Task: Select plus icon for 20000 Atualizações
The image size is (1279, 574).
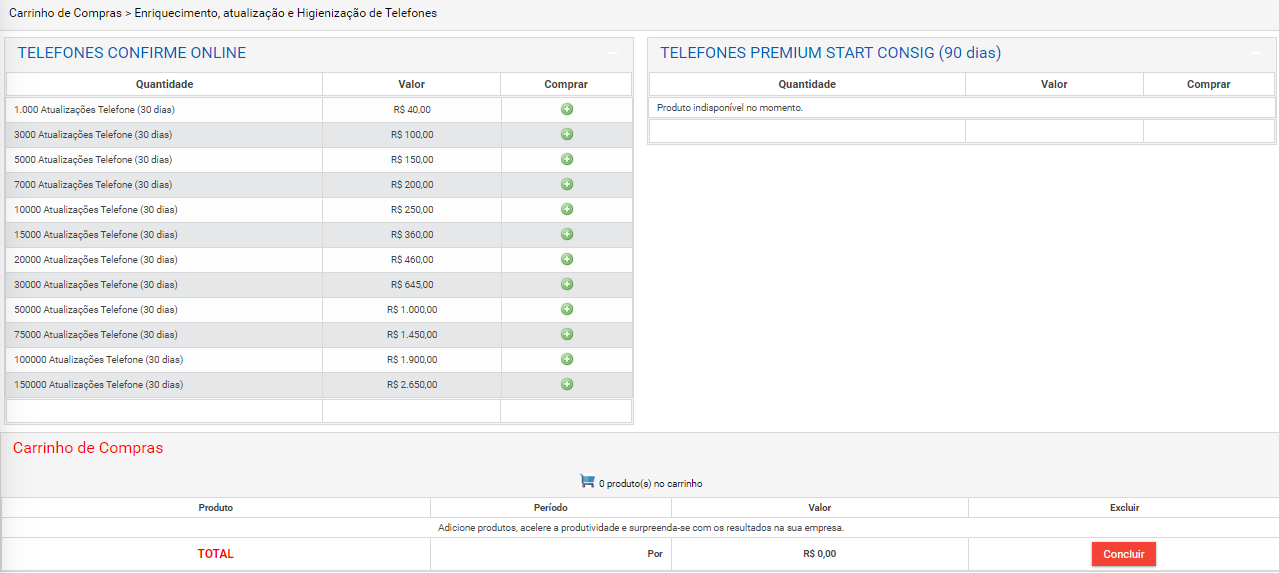Action: click(567, 259)
